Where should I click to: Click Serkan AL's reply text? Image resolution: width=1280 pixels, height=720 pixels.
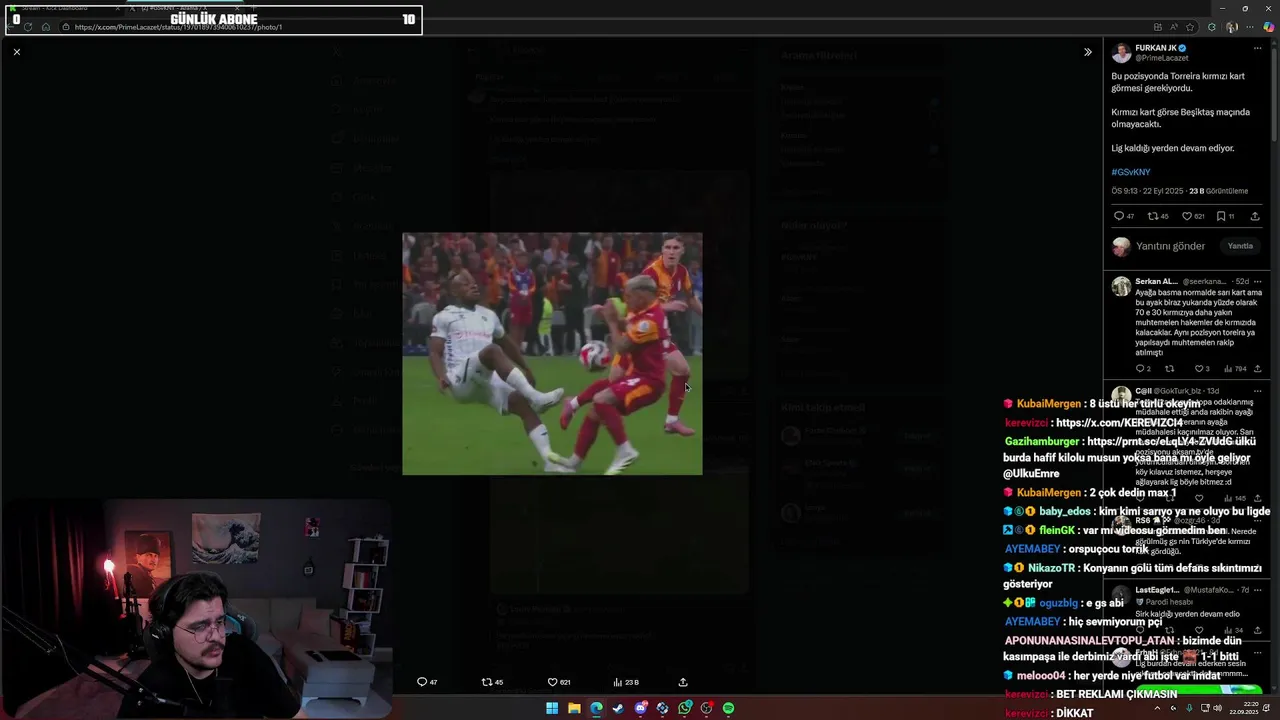1198,322
